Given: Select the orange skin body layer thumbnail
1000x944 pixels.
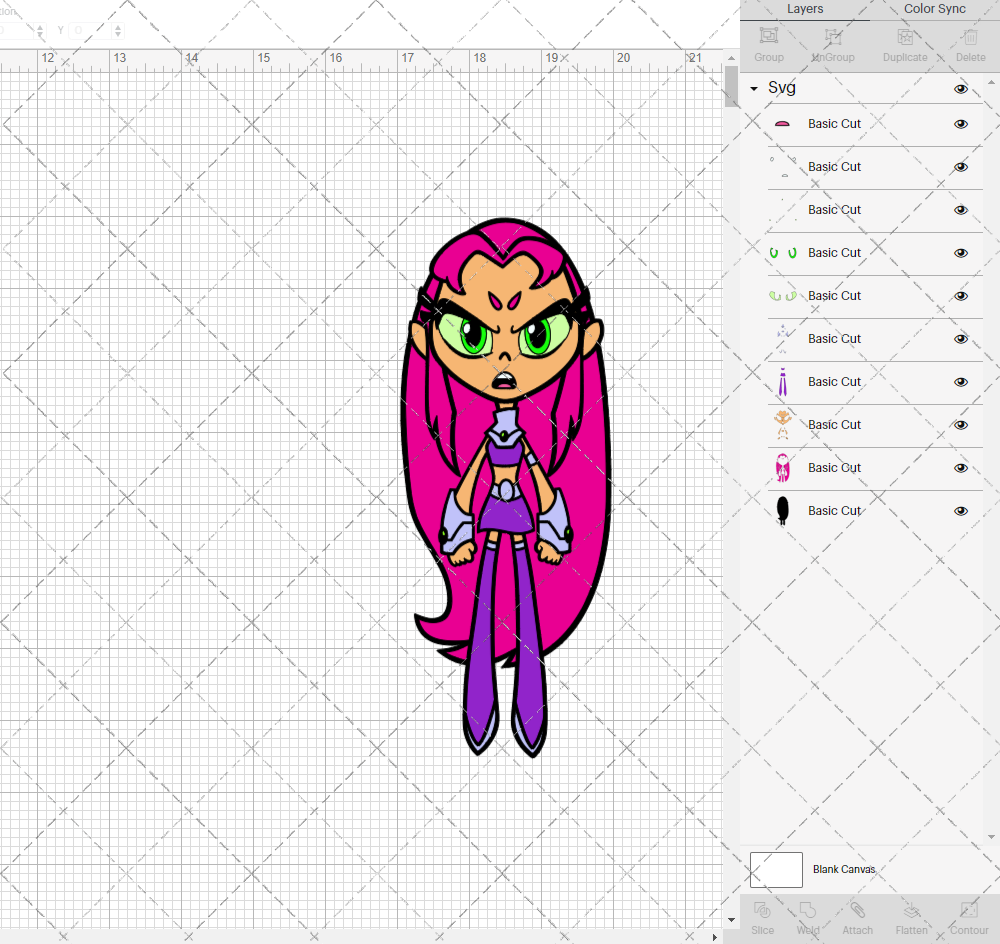Looking at the screenshot, I should (783, 425).
